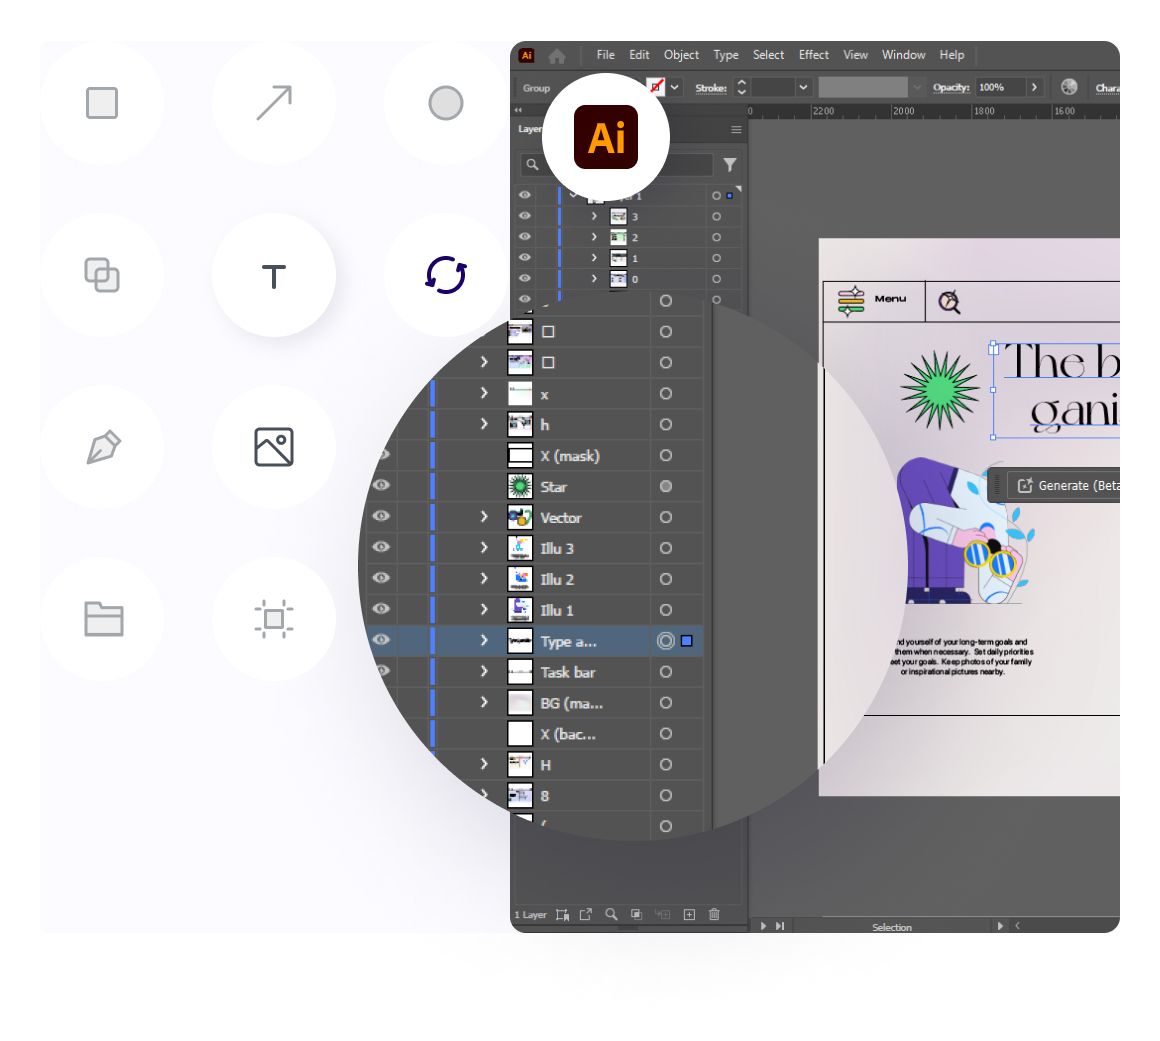This screenshot has width=1160, height=1041.
Task: Open the Object menu
Action: 681,55
